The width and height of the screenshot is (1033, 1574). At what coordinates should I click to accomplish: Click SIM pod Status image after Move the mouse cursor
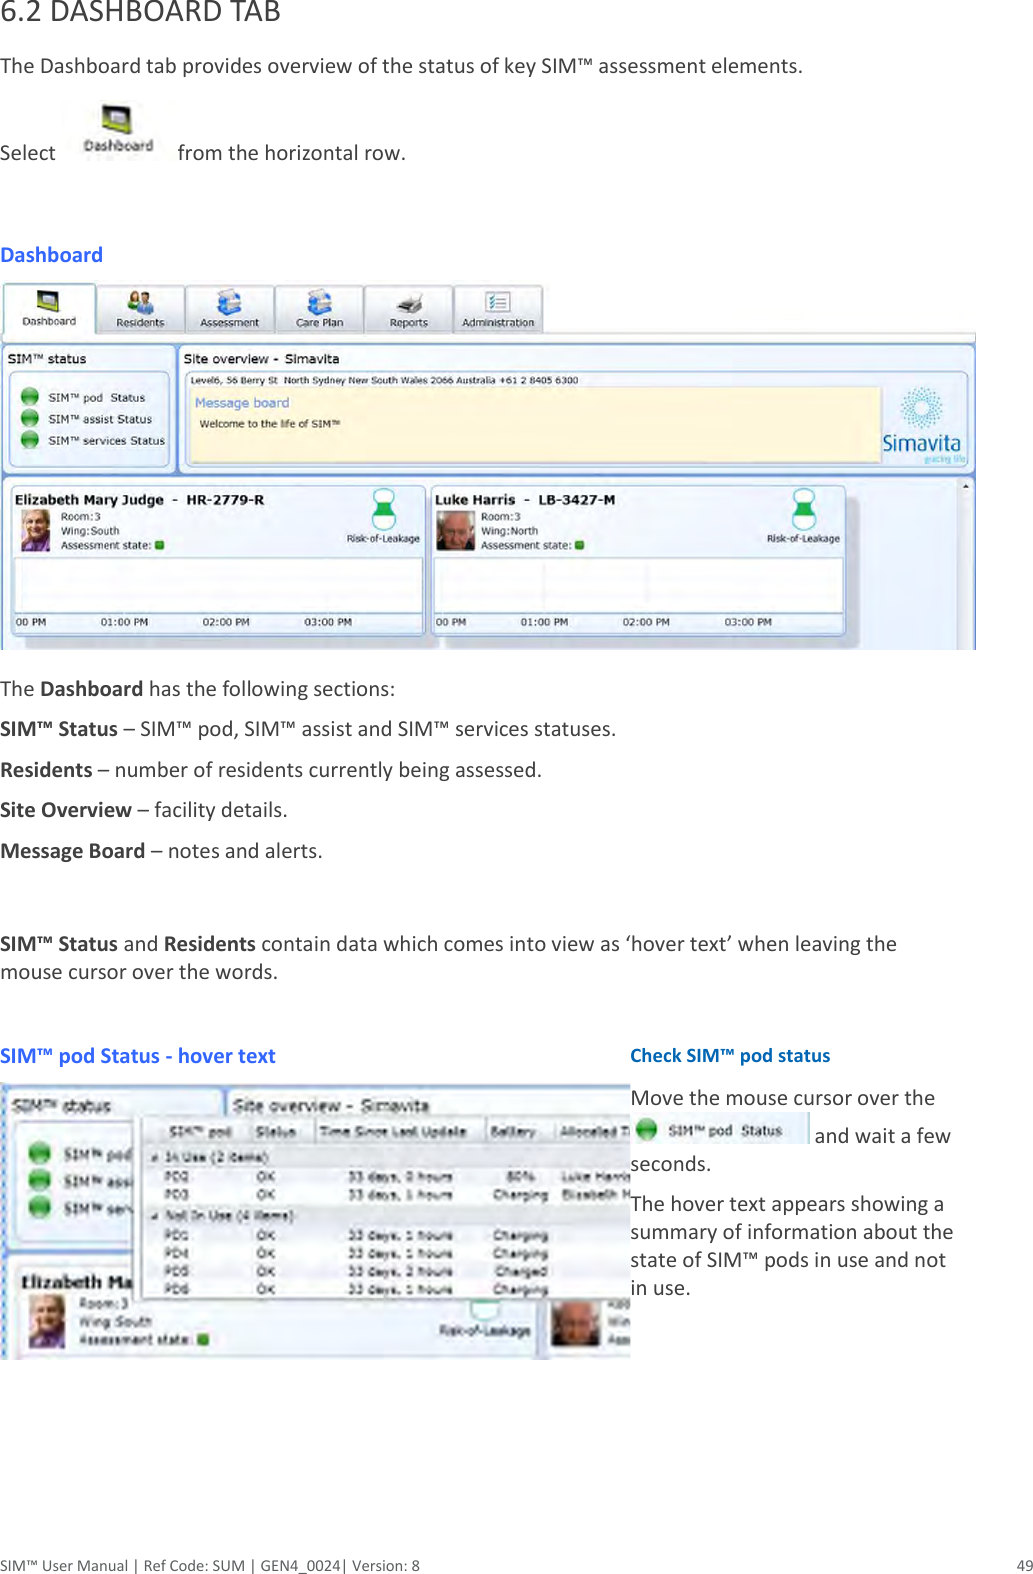coord(720,1130)
